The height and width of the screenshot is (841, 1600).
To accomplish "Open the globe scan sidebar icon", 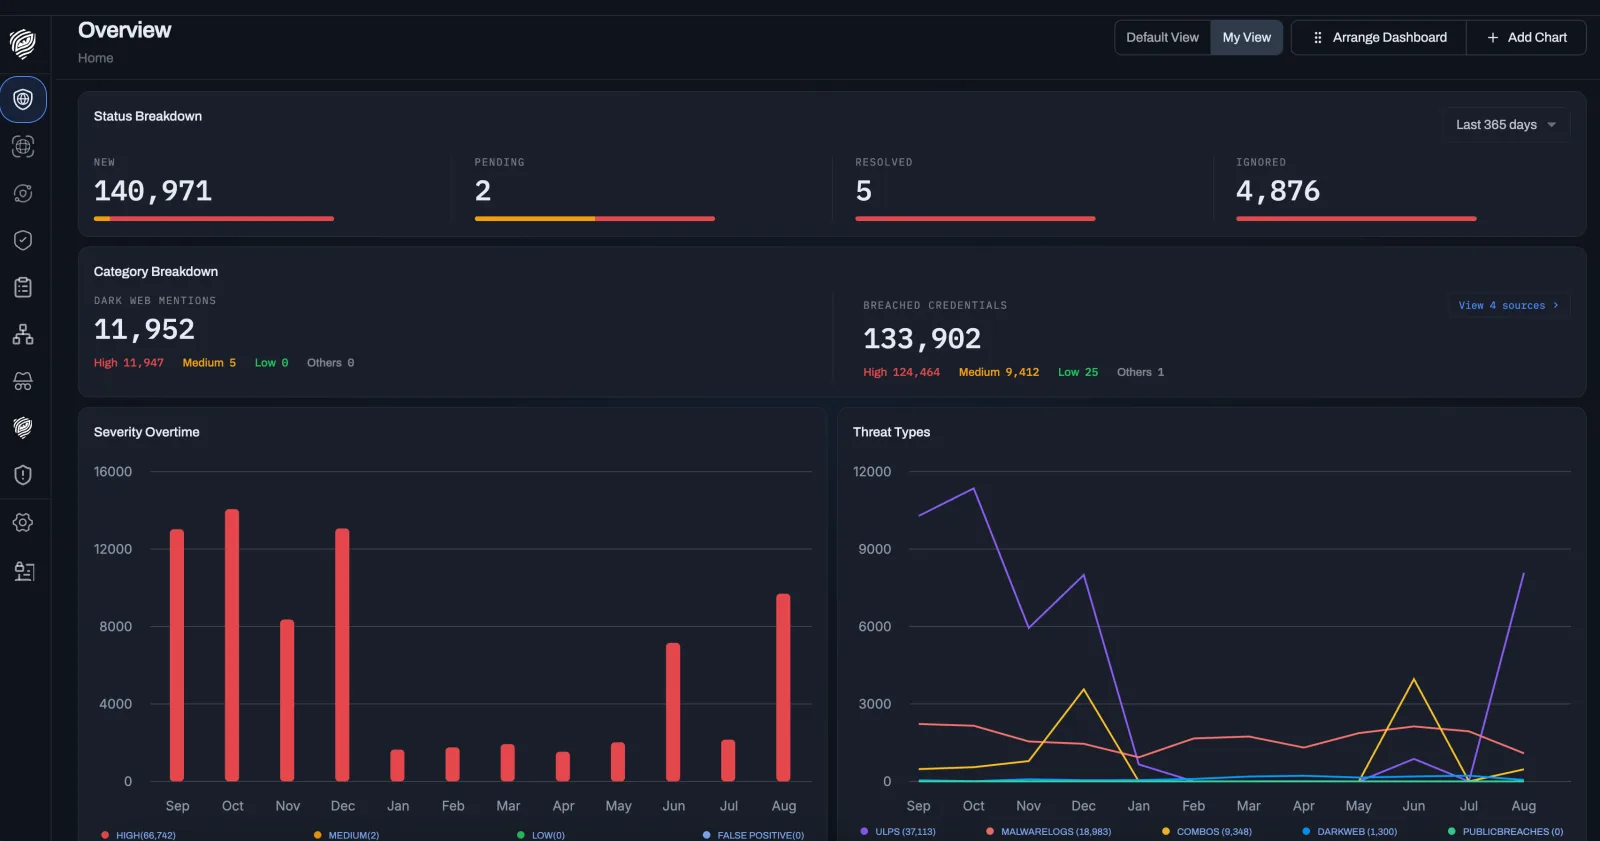I will 23,146.
